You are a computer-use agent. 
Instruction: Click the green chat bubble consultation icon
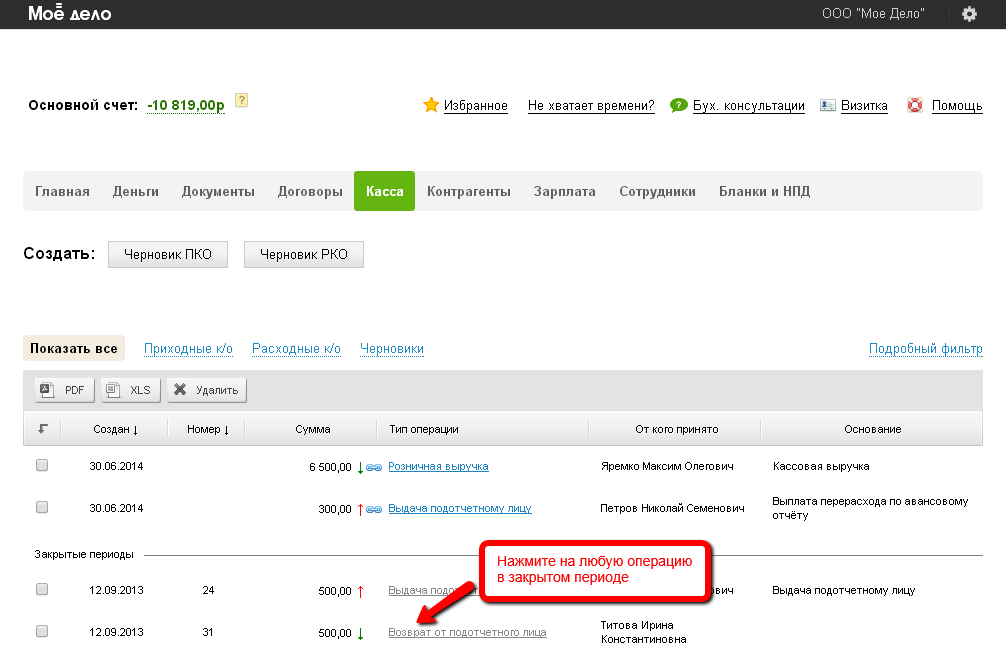679,105
